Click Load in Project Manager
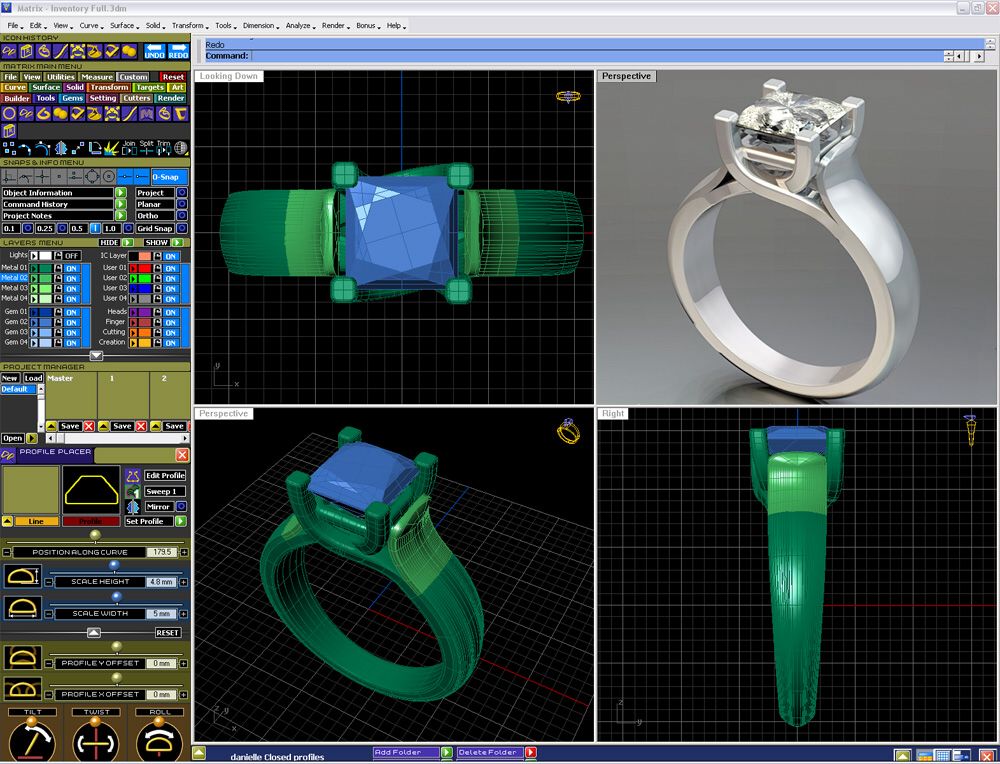Screen dimensions: 1000x764 coord(33,378)
